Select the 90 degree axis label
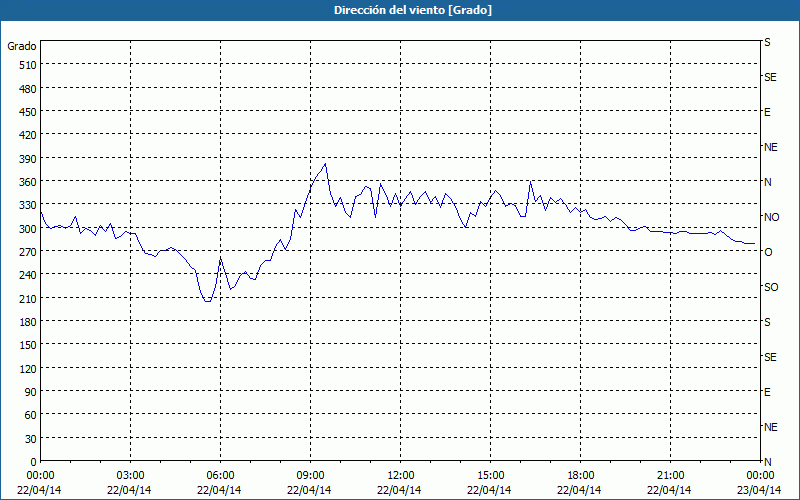The image size is (800, 500). (31, 392)
